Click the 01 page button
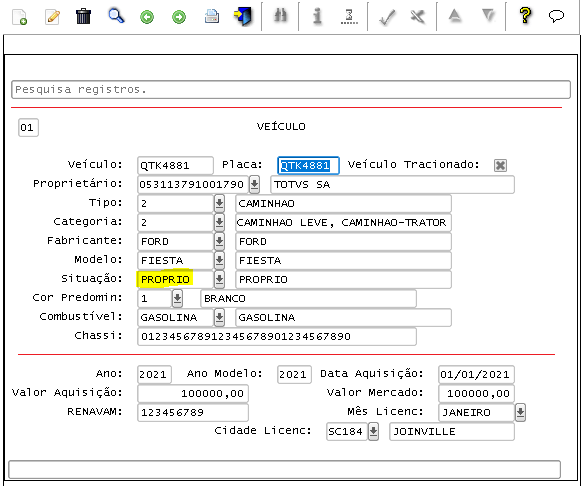Viewport: 583px width, 486px height. point(28,128)
